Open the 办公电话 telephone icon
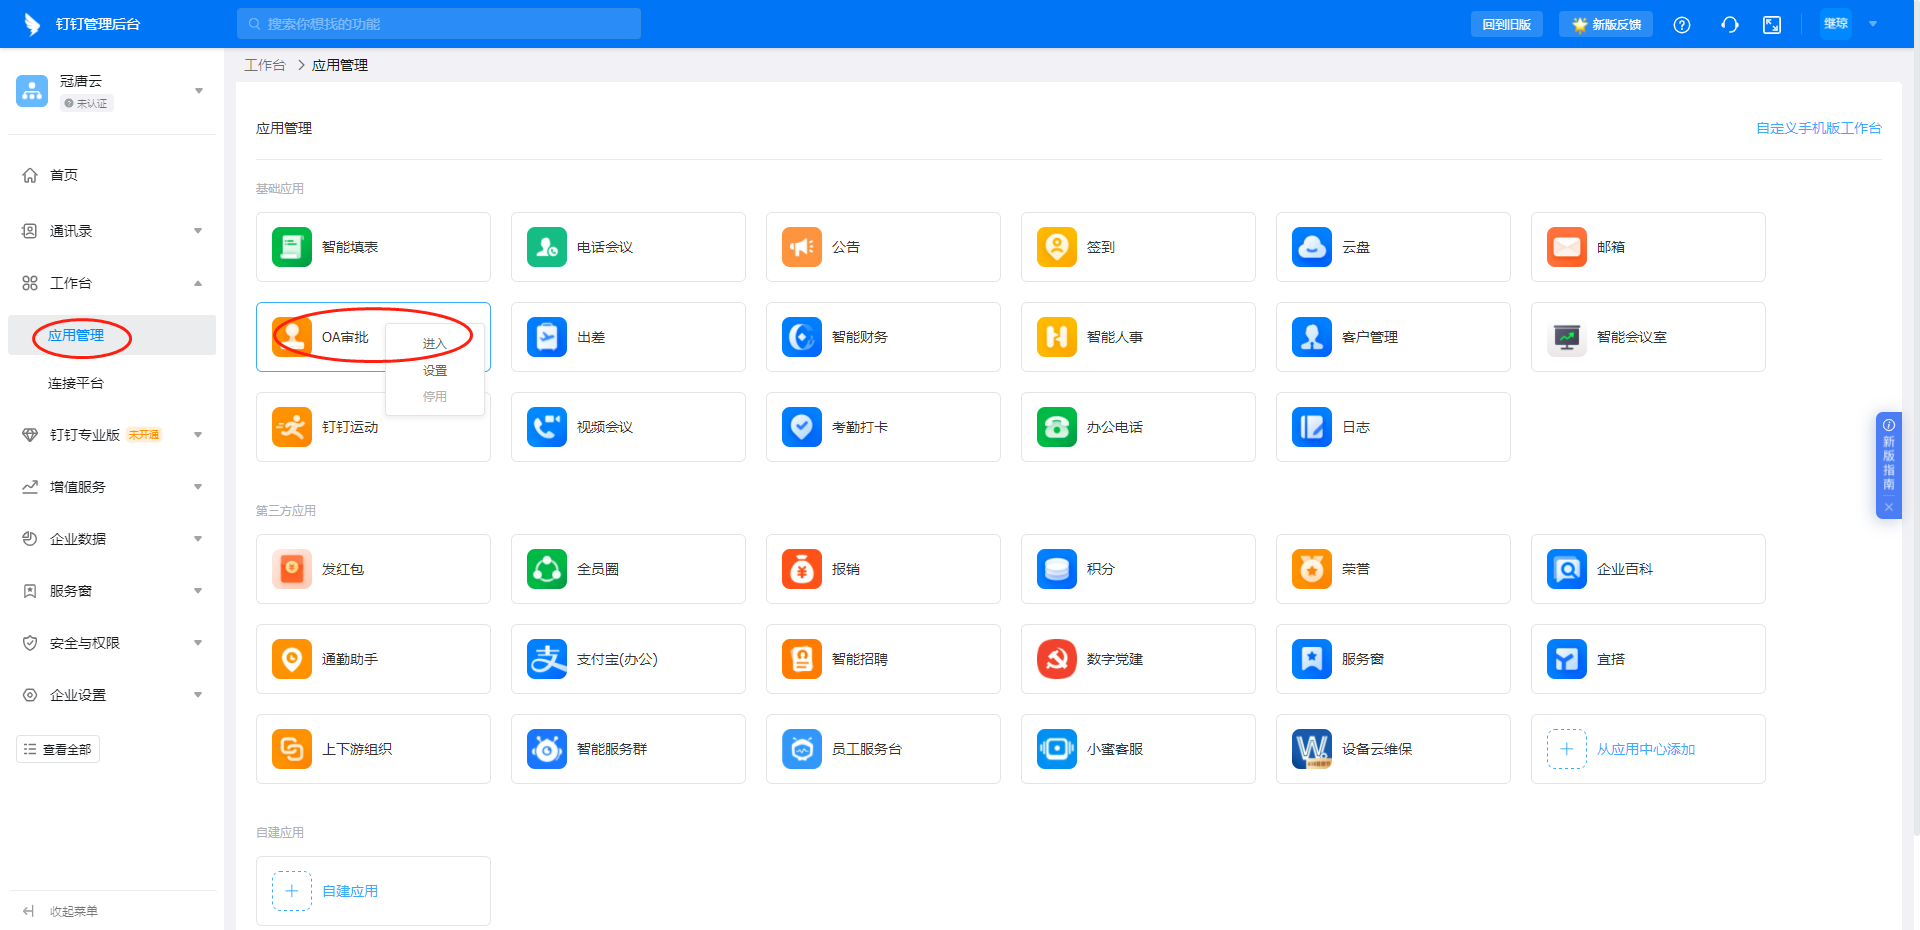 [x=1057, y=427]
